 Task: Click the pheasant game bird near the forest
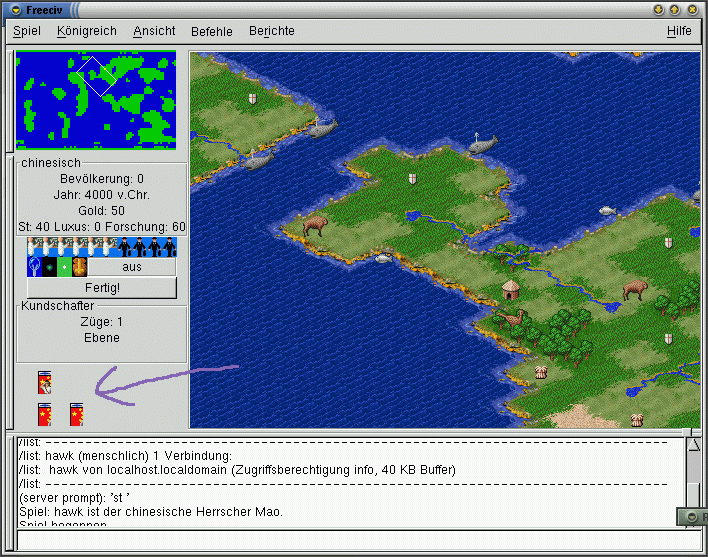pyautogui.click(x=511, y=318)
